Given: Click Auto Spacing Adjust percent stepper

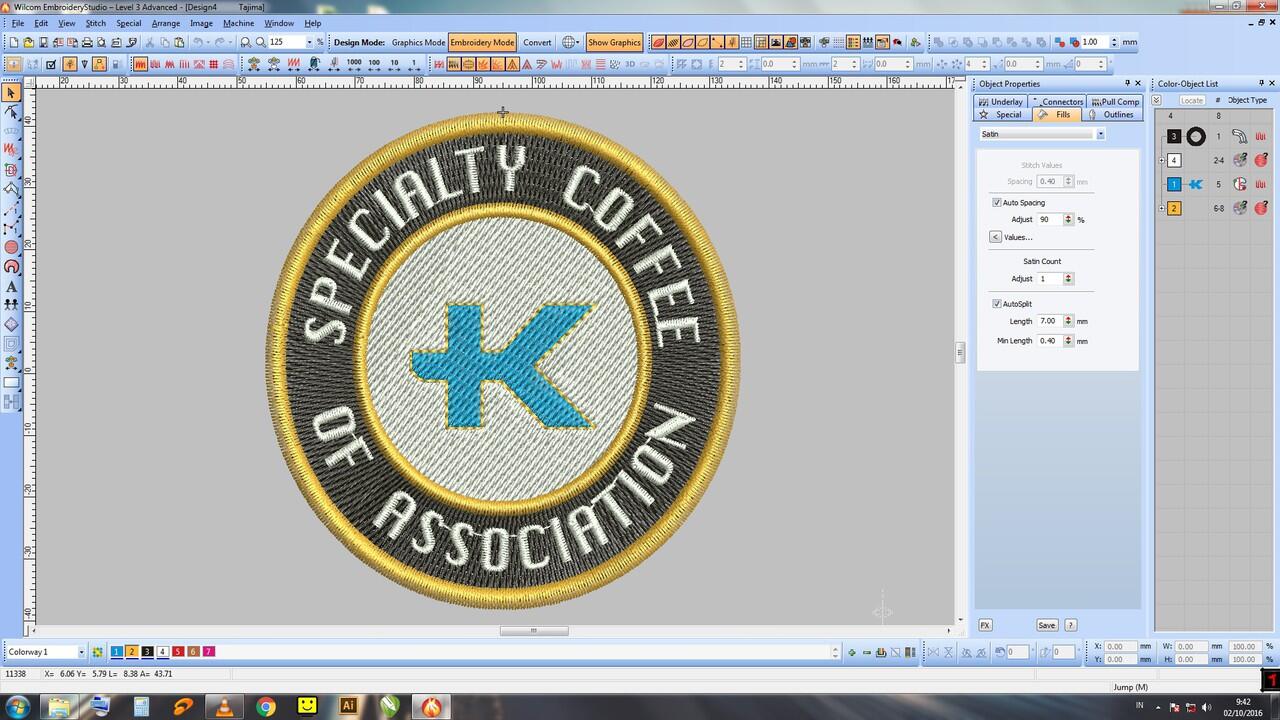Looking at the screenshot, I should point(1068,219).
